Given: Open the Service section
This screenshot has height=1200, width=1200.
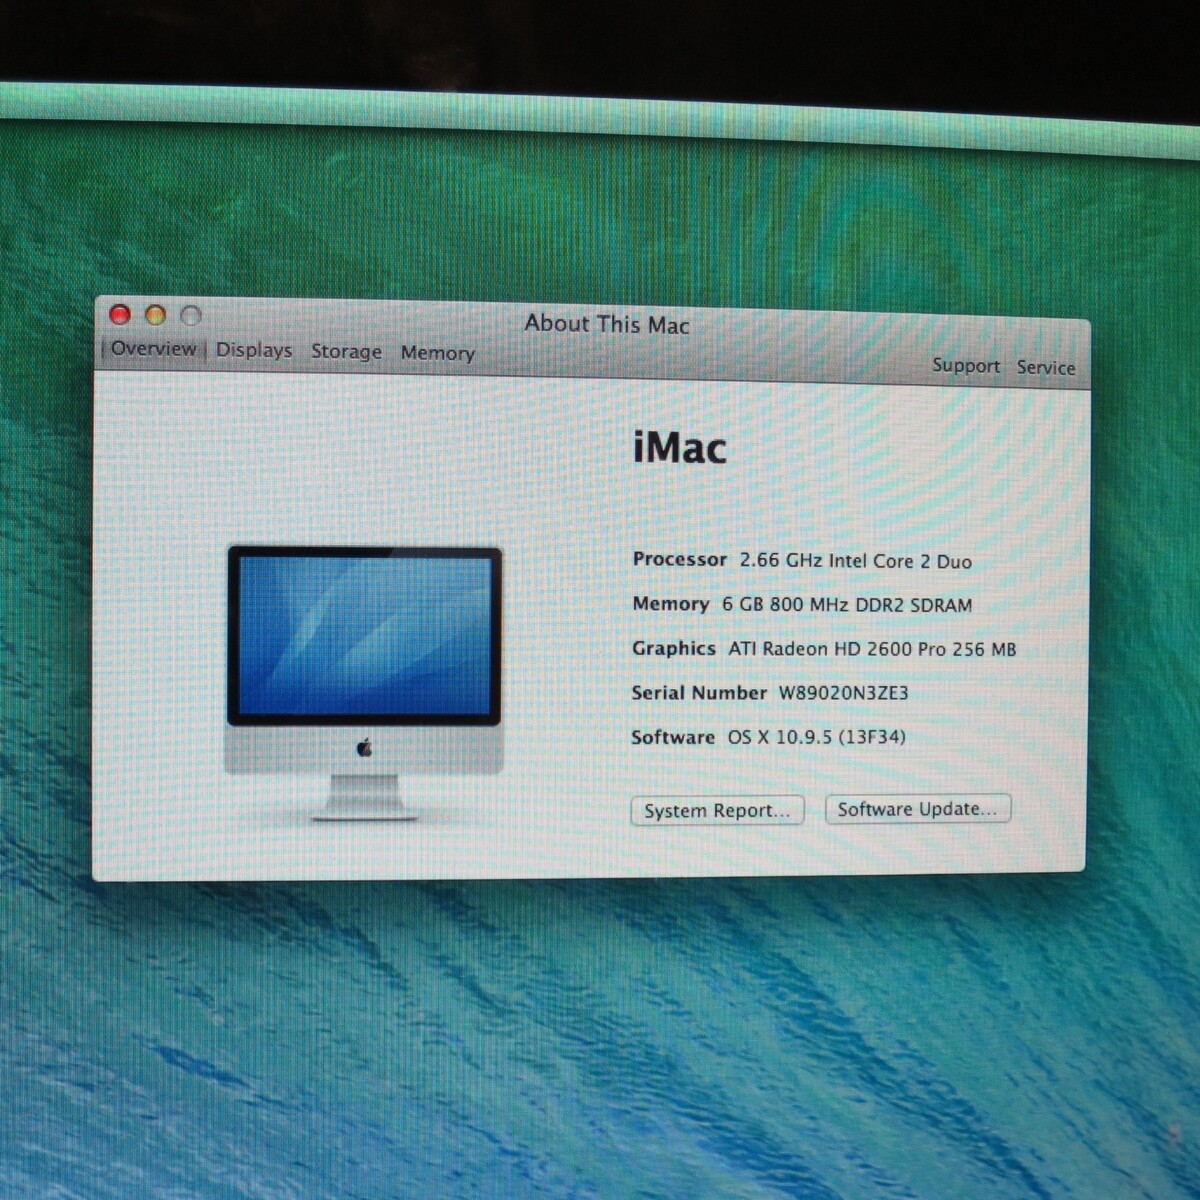Looking at the screenshot, I should (x=1046, y=368).
